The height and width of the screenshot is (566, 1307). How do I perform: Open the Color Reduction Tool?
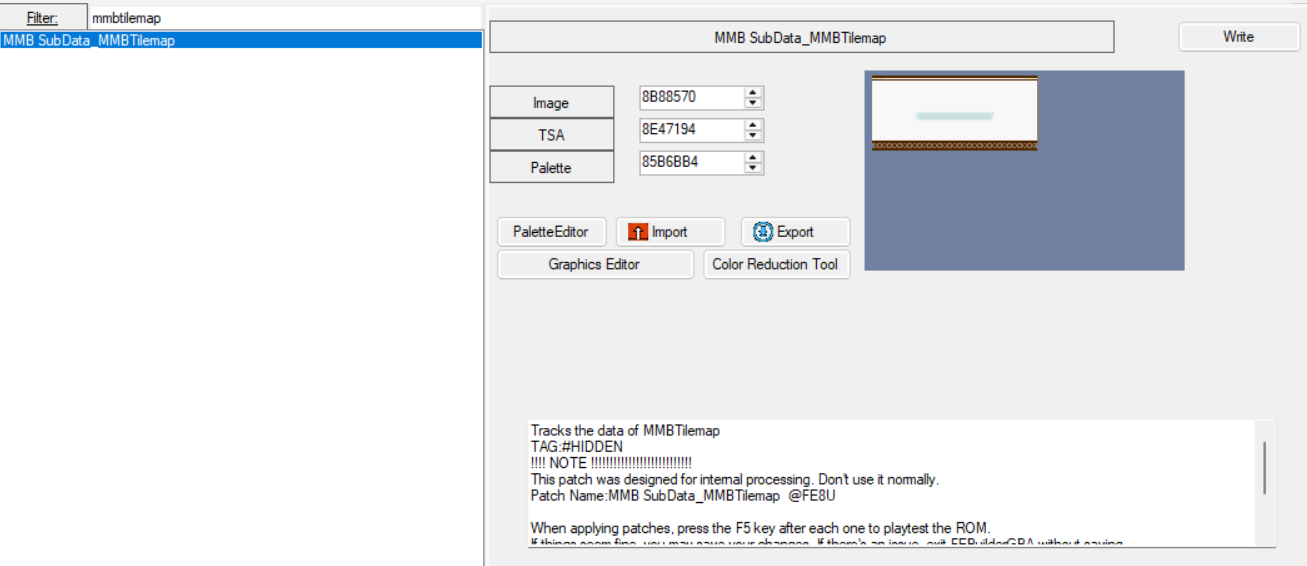coord(777,265)
